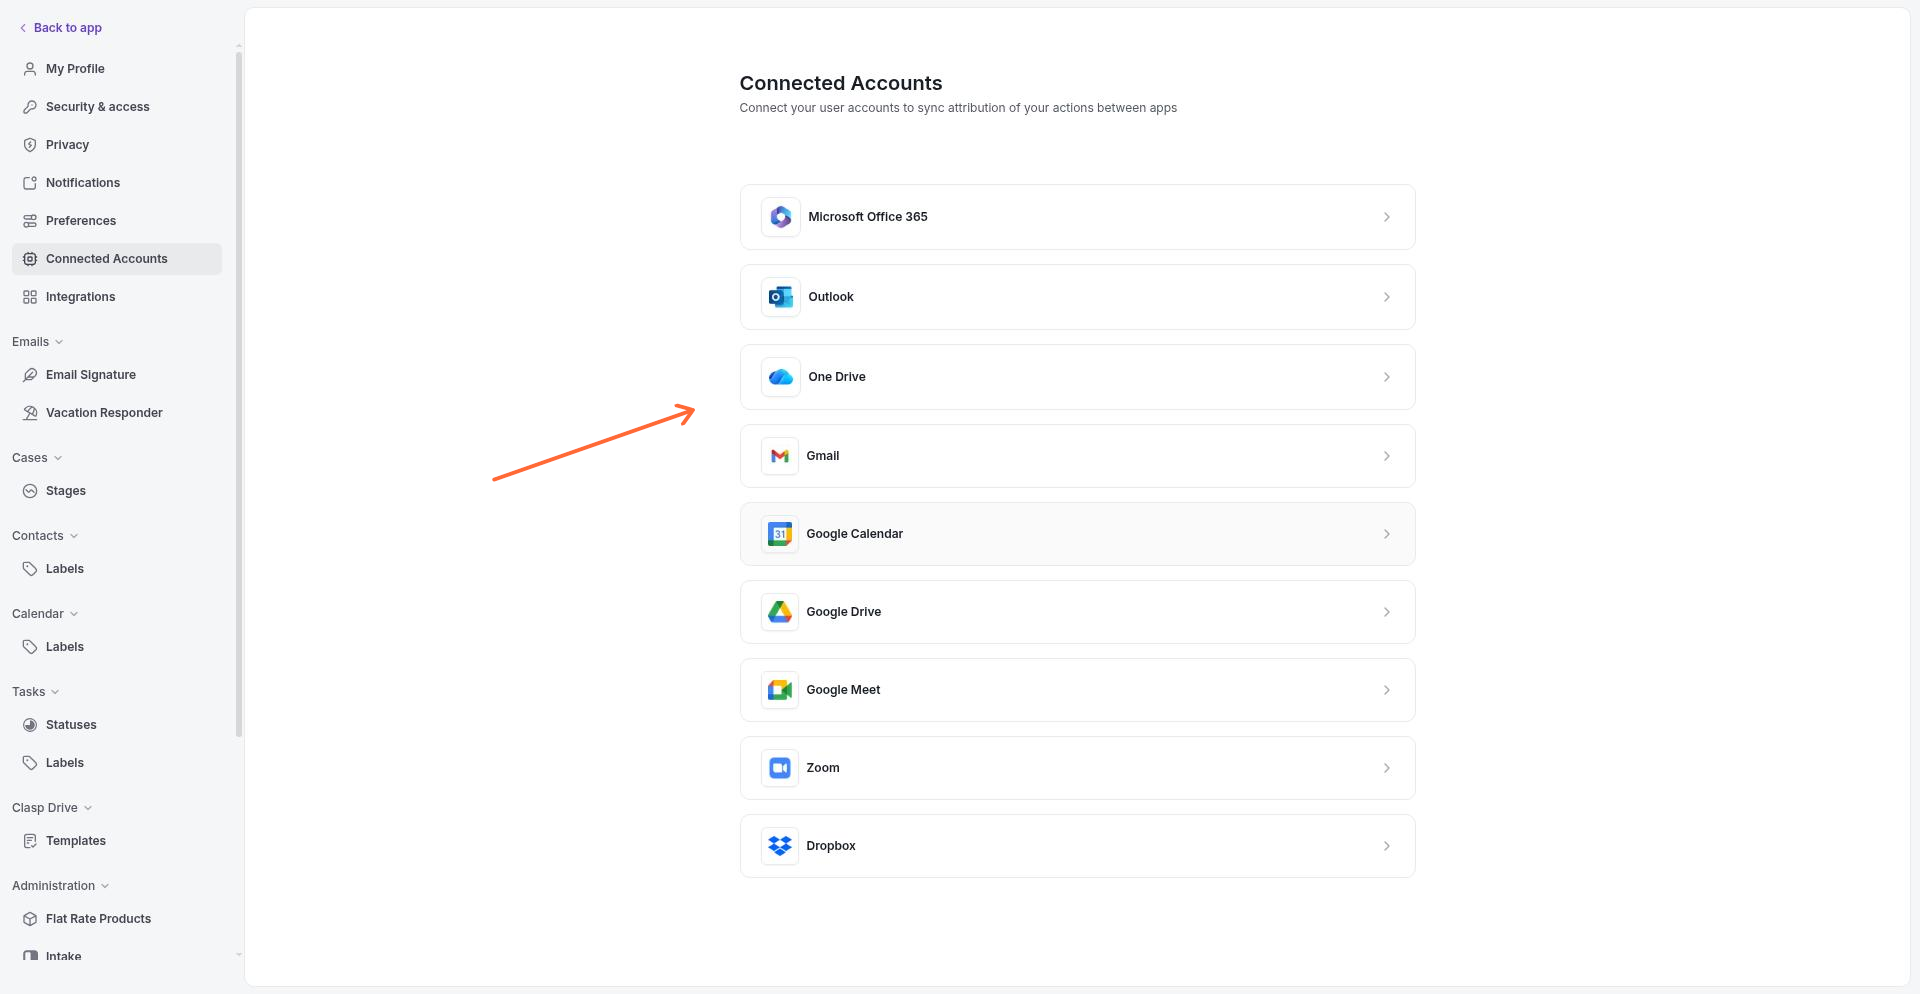
Task: Select Email Signature in sidebar
Action: 117,375
